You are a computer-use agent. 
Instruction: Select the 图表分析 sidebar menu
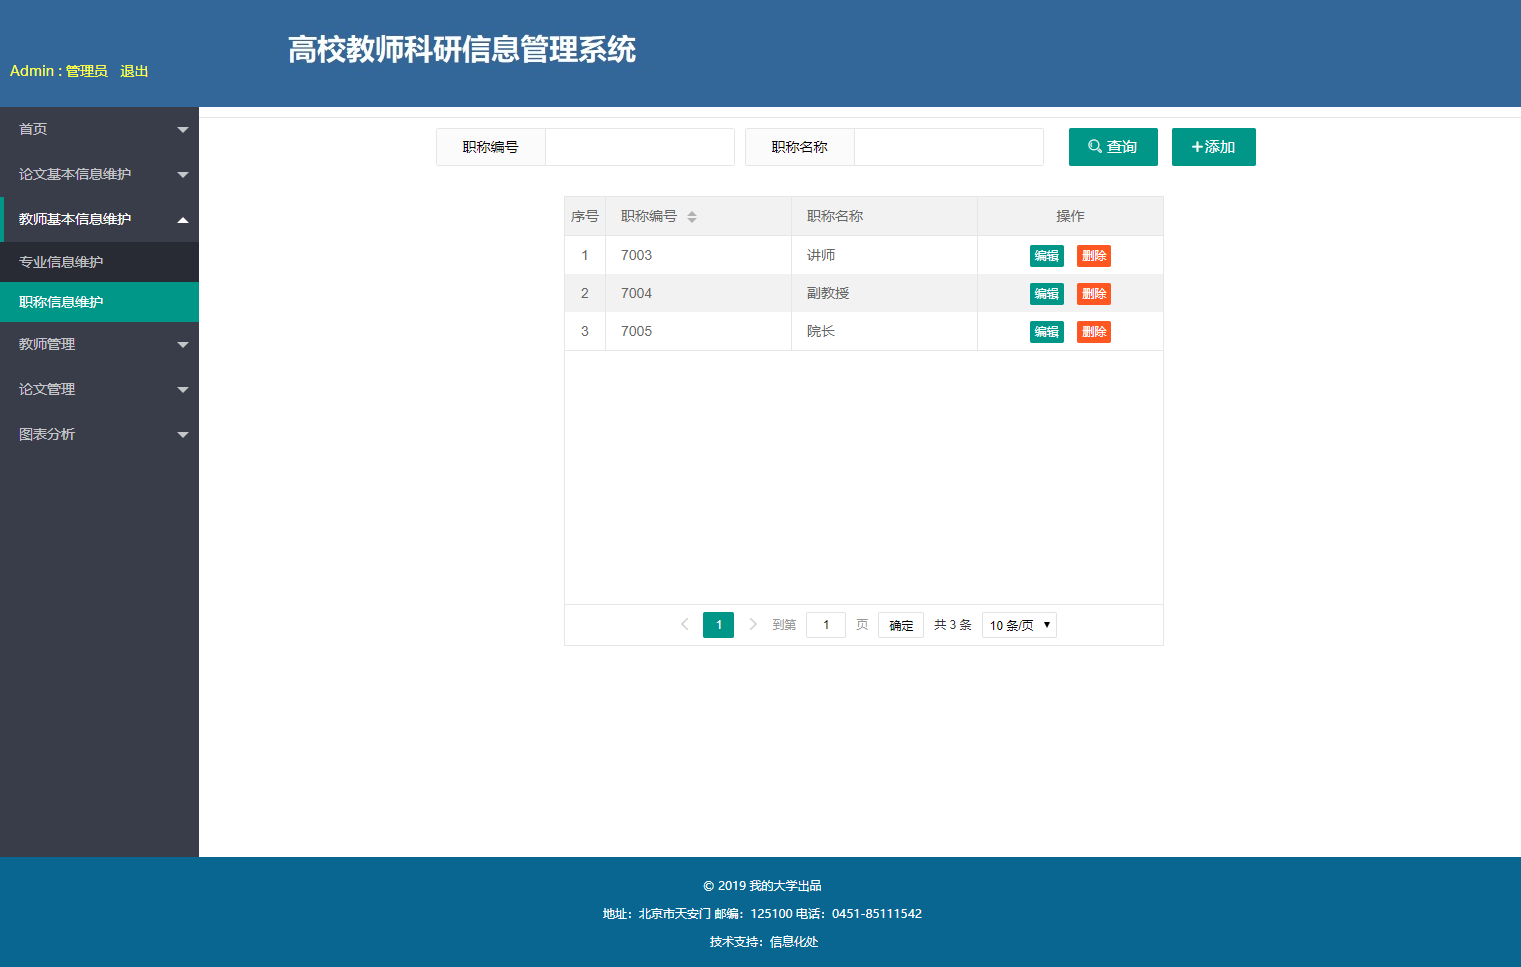click(x=100, y=433)
